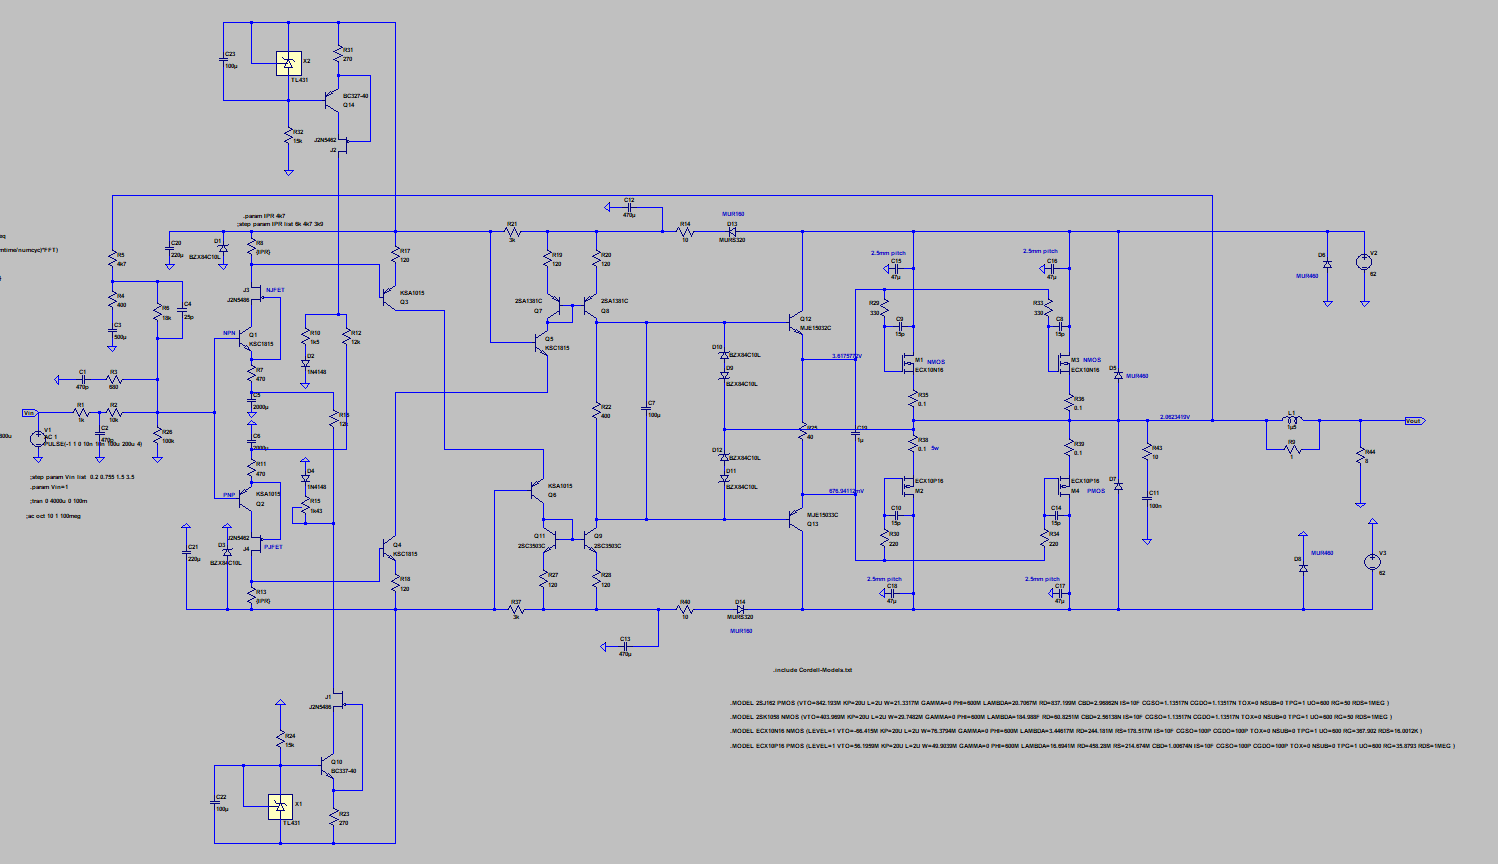Viewport: 1498px width, 864px height.
Task: Click the Vout output port label
Action: [x=1414, y=421]
